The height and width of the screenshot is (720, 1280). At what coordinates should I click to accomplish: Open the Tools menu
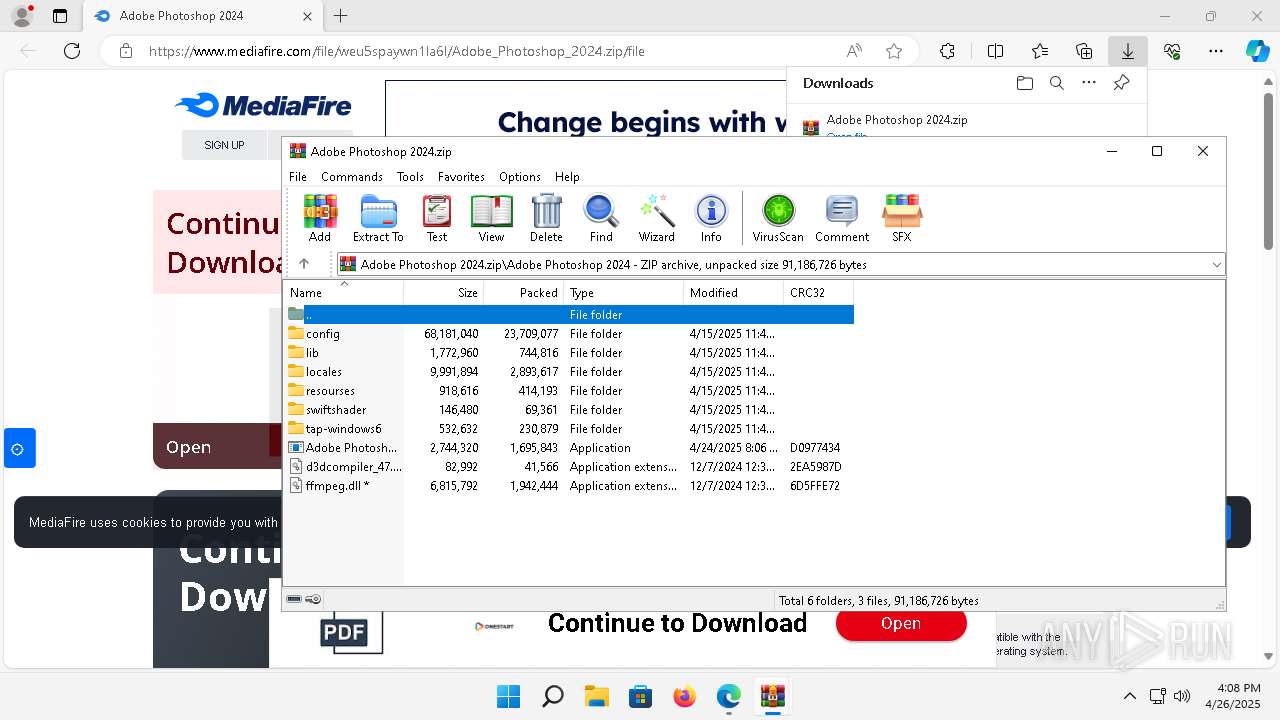pyautogui.click(x=410, y=176)
